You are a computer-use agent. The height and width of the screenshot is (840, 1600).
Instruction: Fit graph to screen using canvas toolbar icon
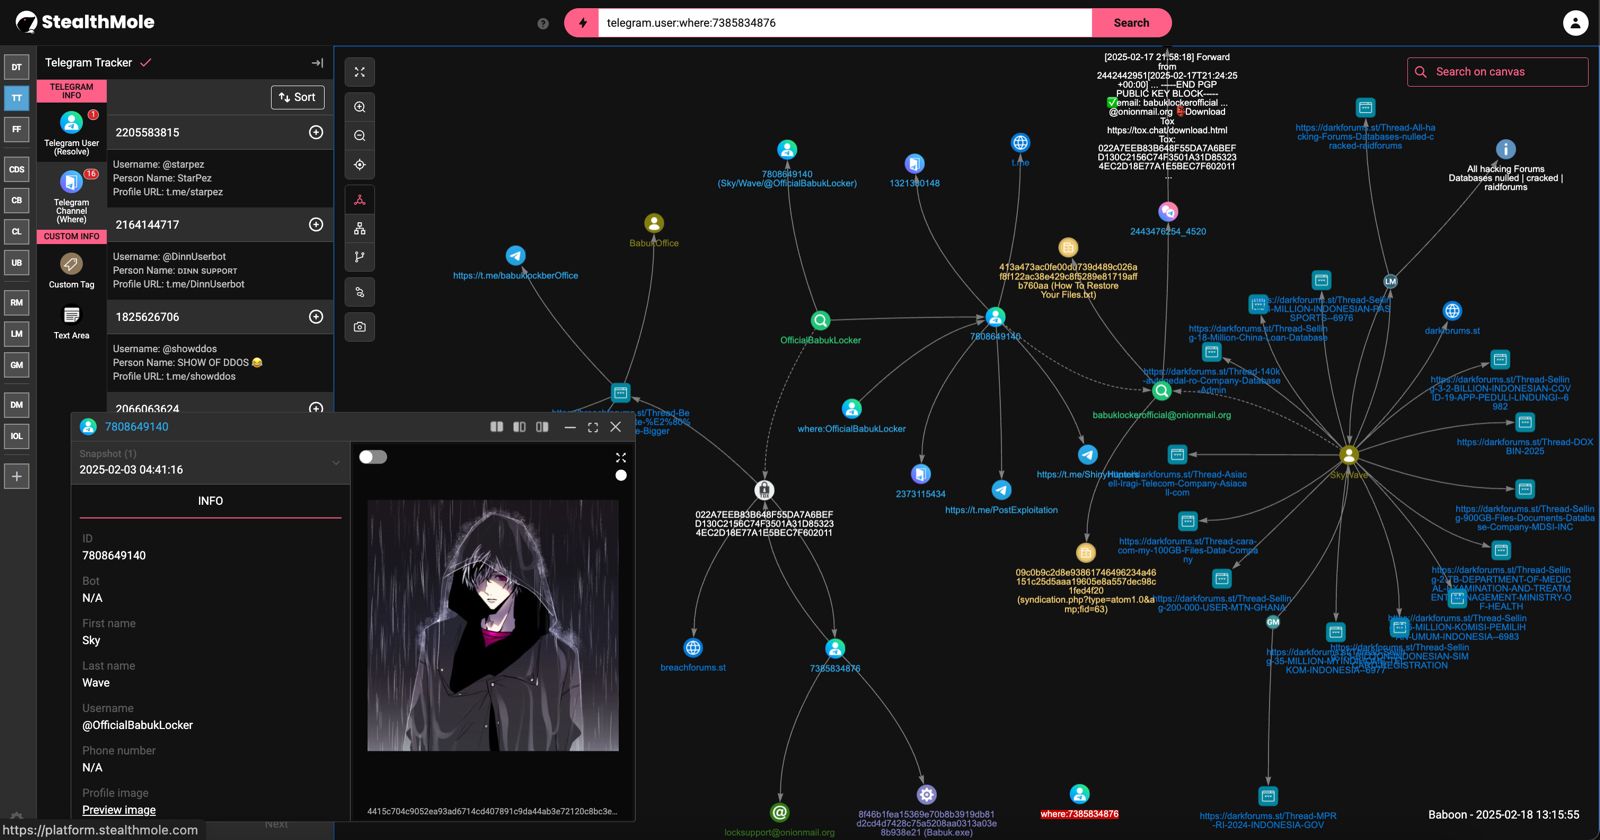[x=360, y=72]
